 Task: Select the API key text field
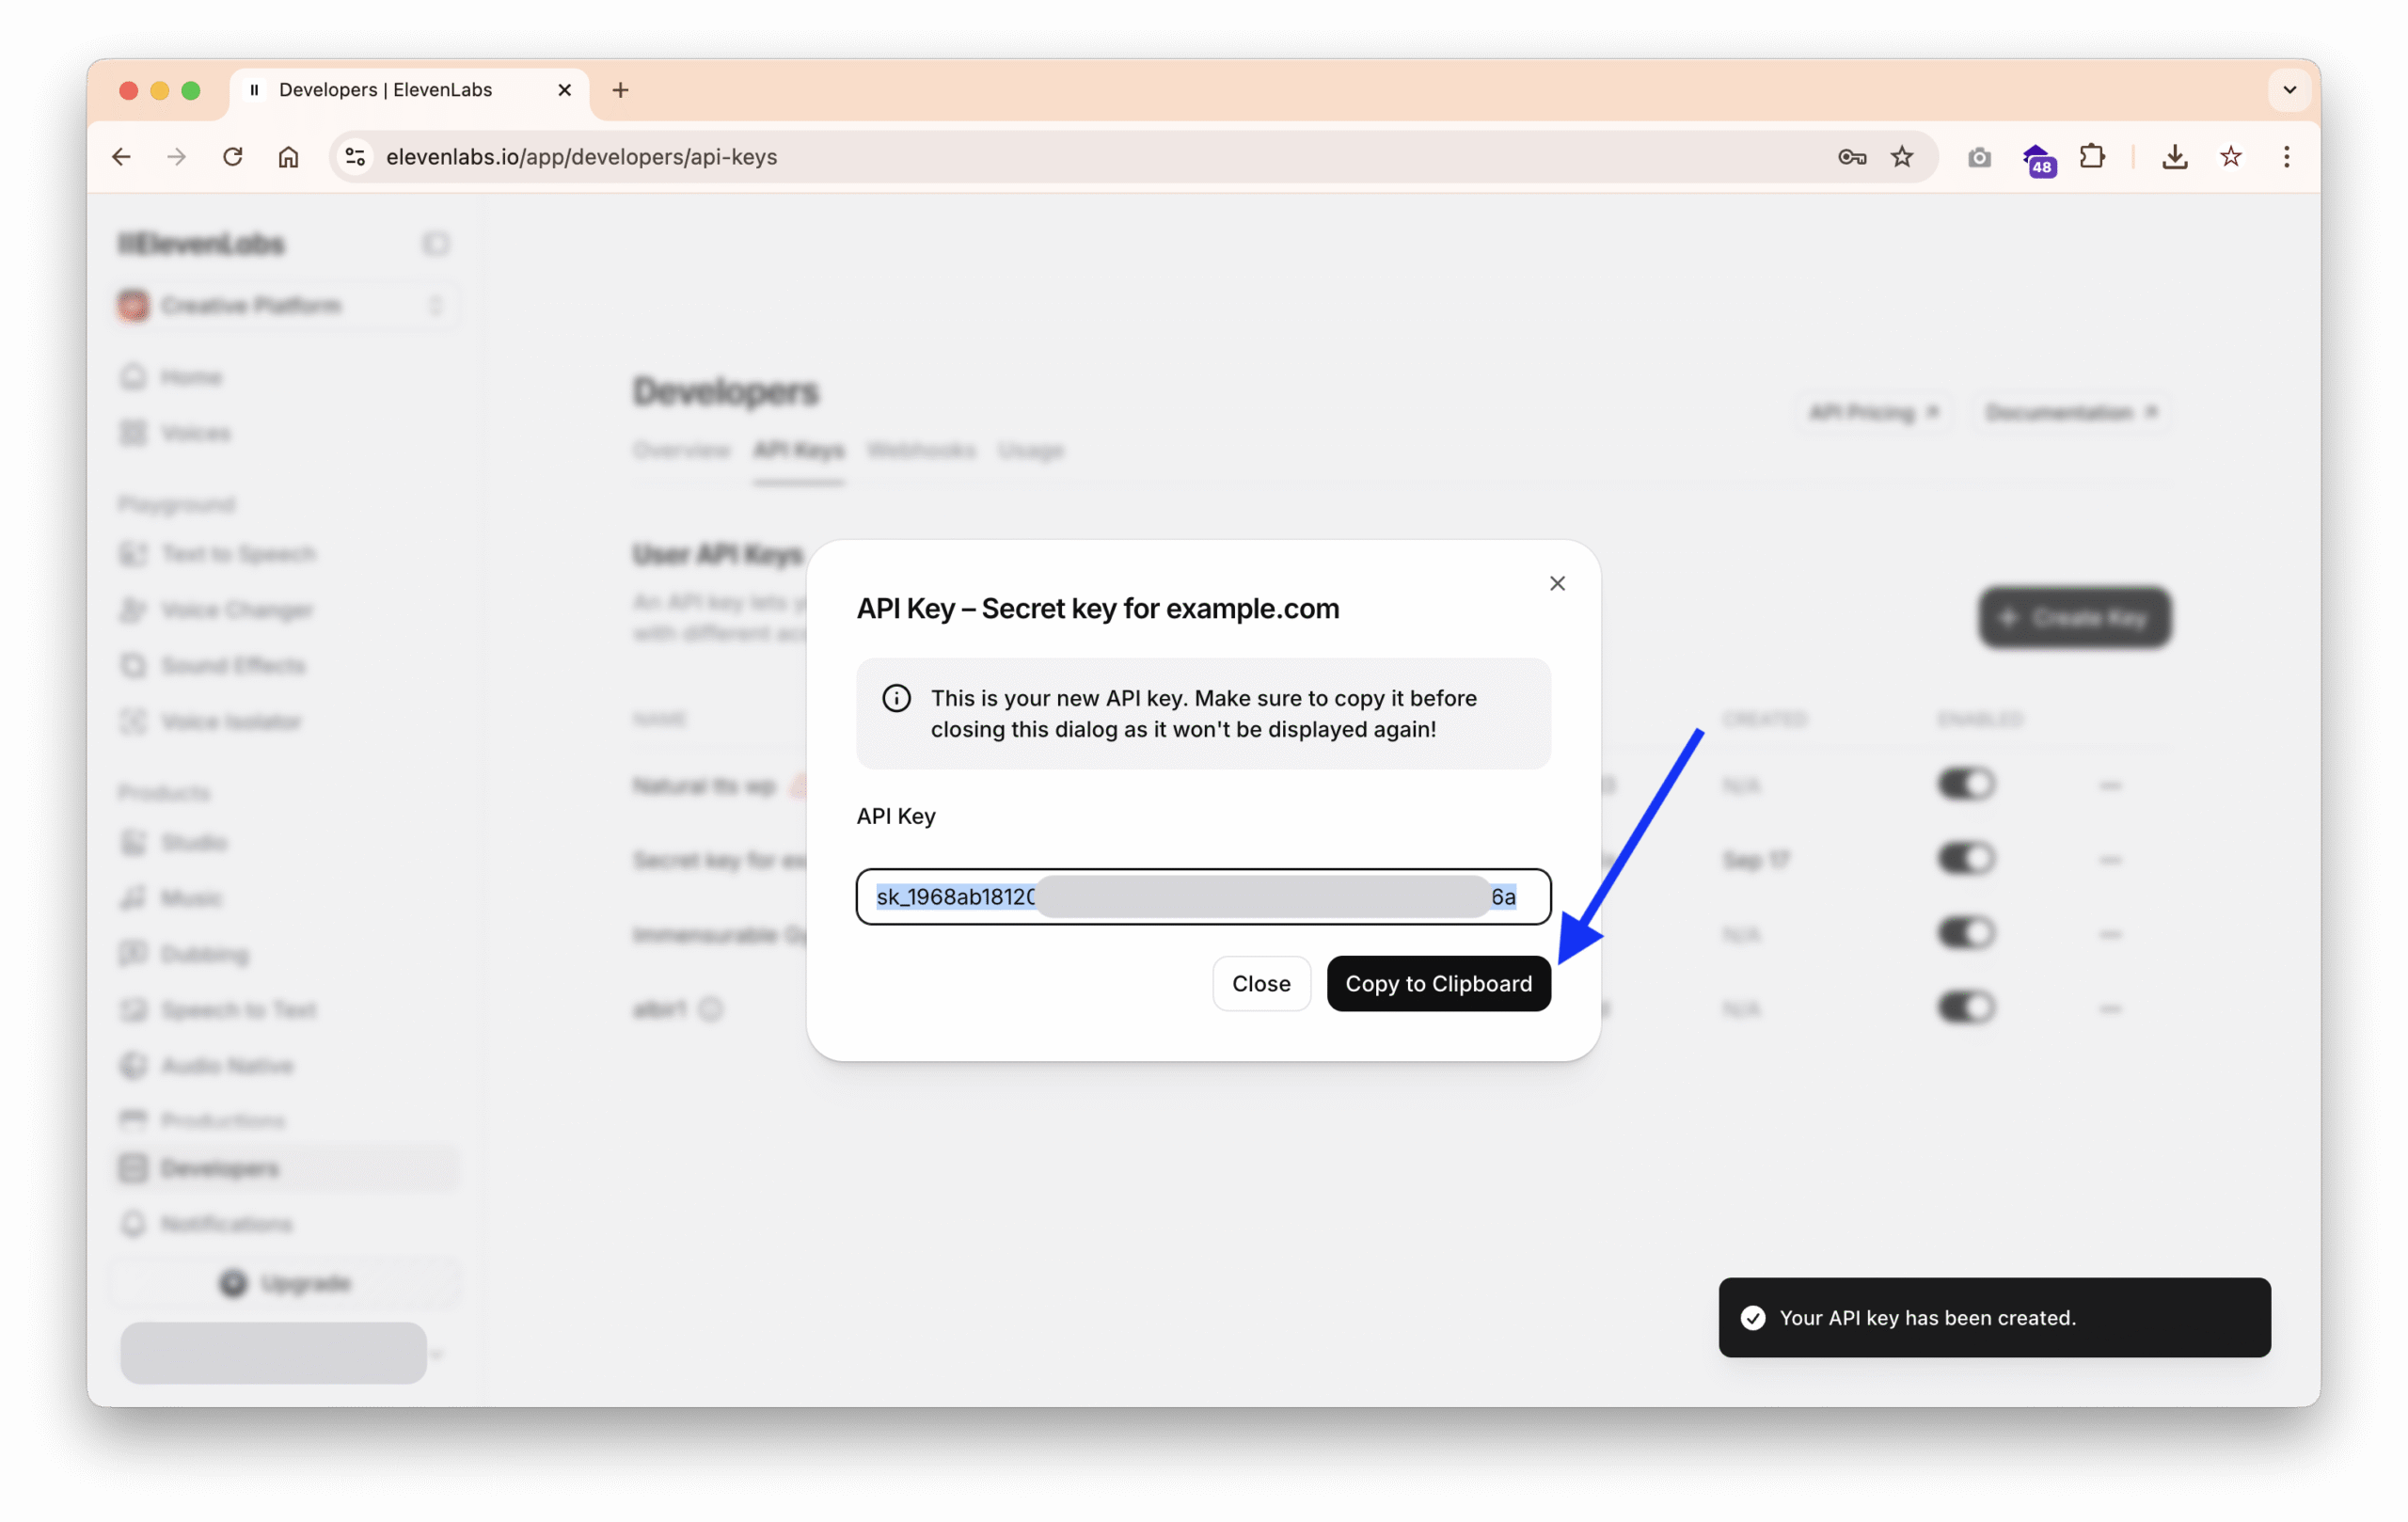tap(1202, 896)
